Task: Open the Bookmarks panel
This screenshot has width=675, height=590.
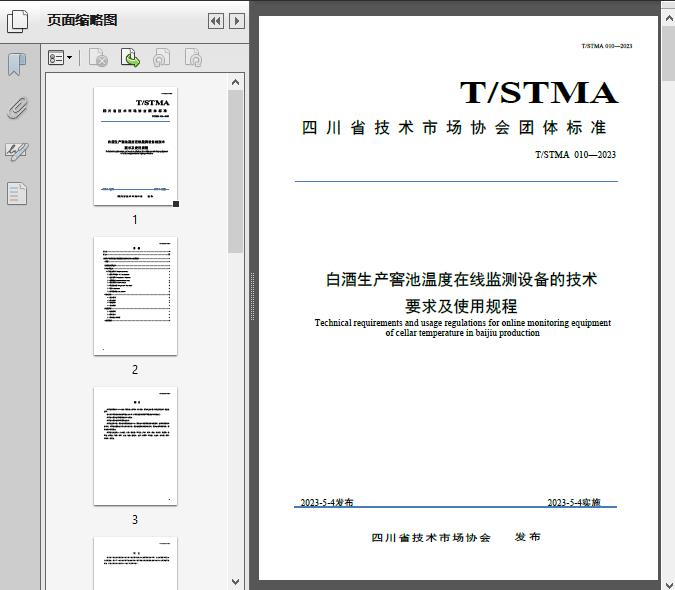Action: [17, 65]
